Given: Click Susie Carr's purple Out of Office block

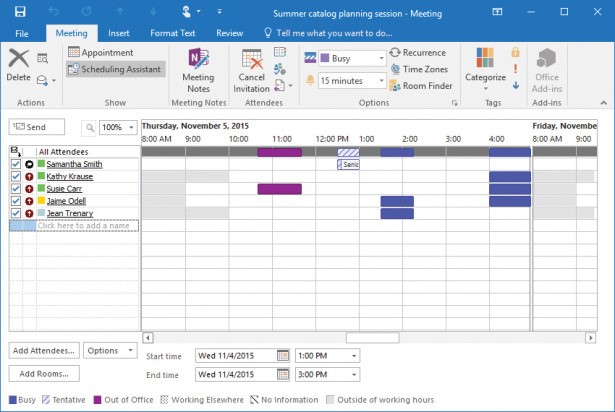Looking at the screenshot, I should coord(279,188).
